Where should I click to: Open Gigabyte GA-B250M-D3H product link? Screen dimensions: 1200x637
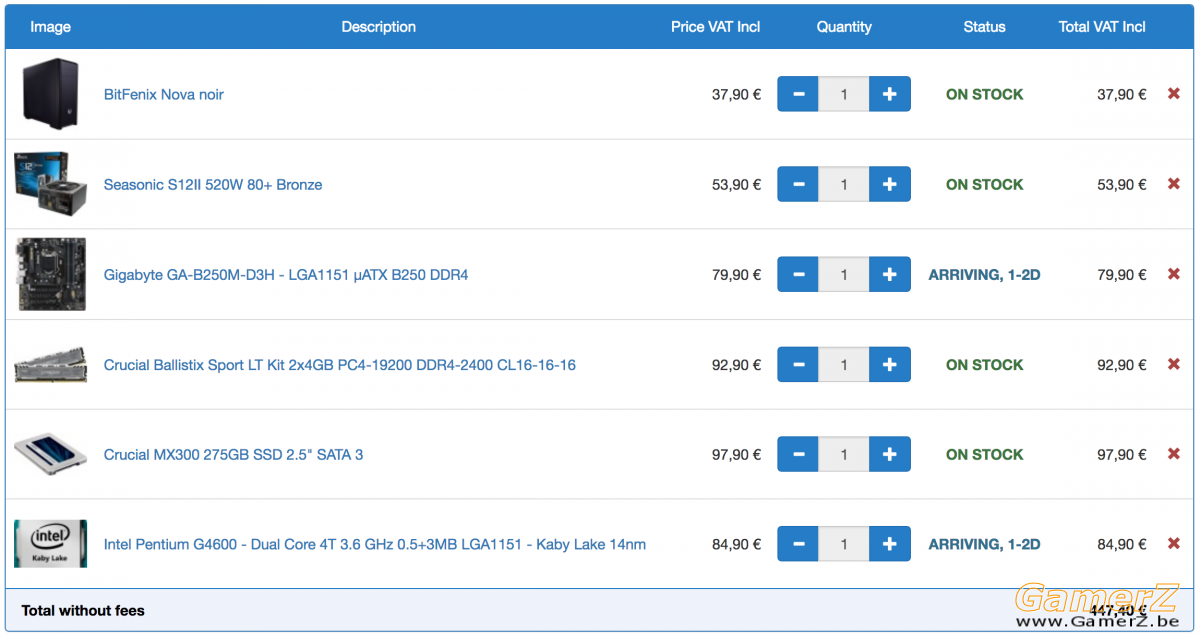(x=286, y=274)
